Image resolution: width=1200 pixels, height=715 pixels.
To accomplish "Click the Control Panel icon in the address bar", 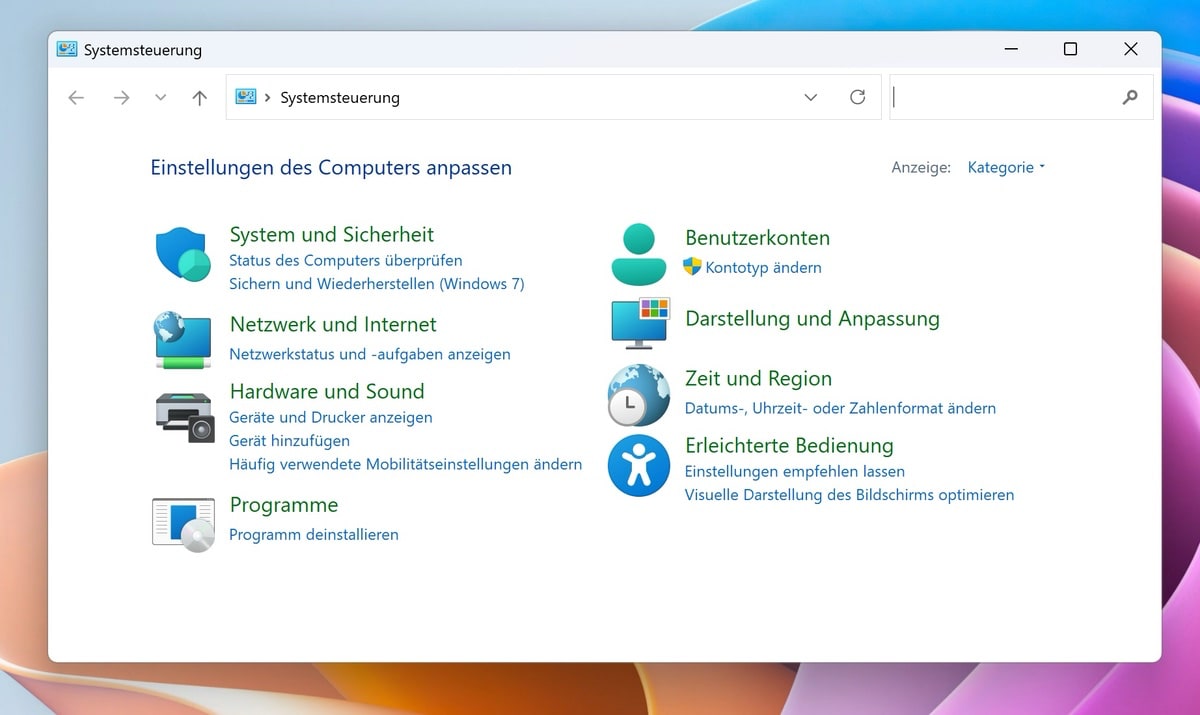I will 246,97.
